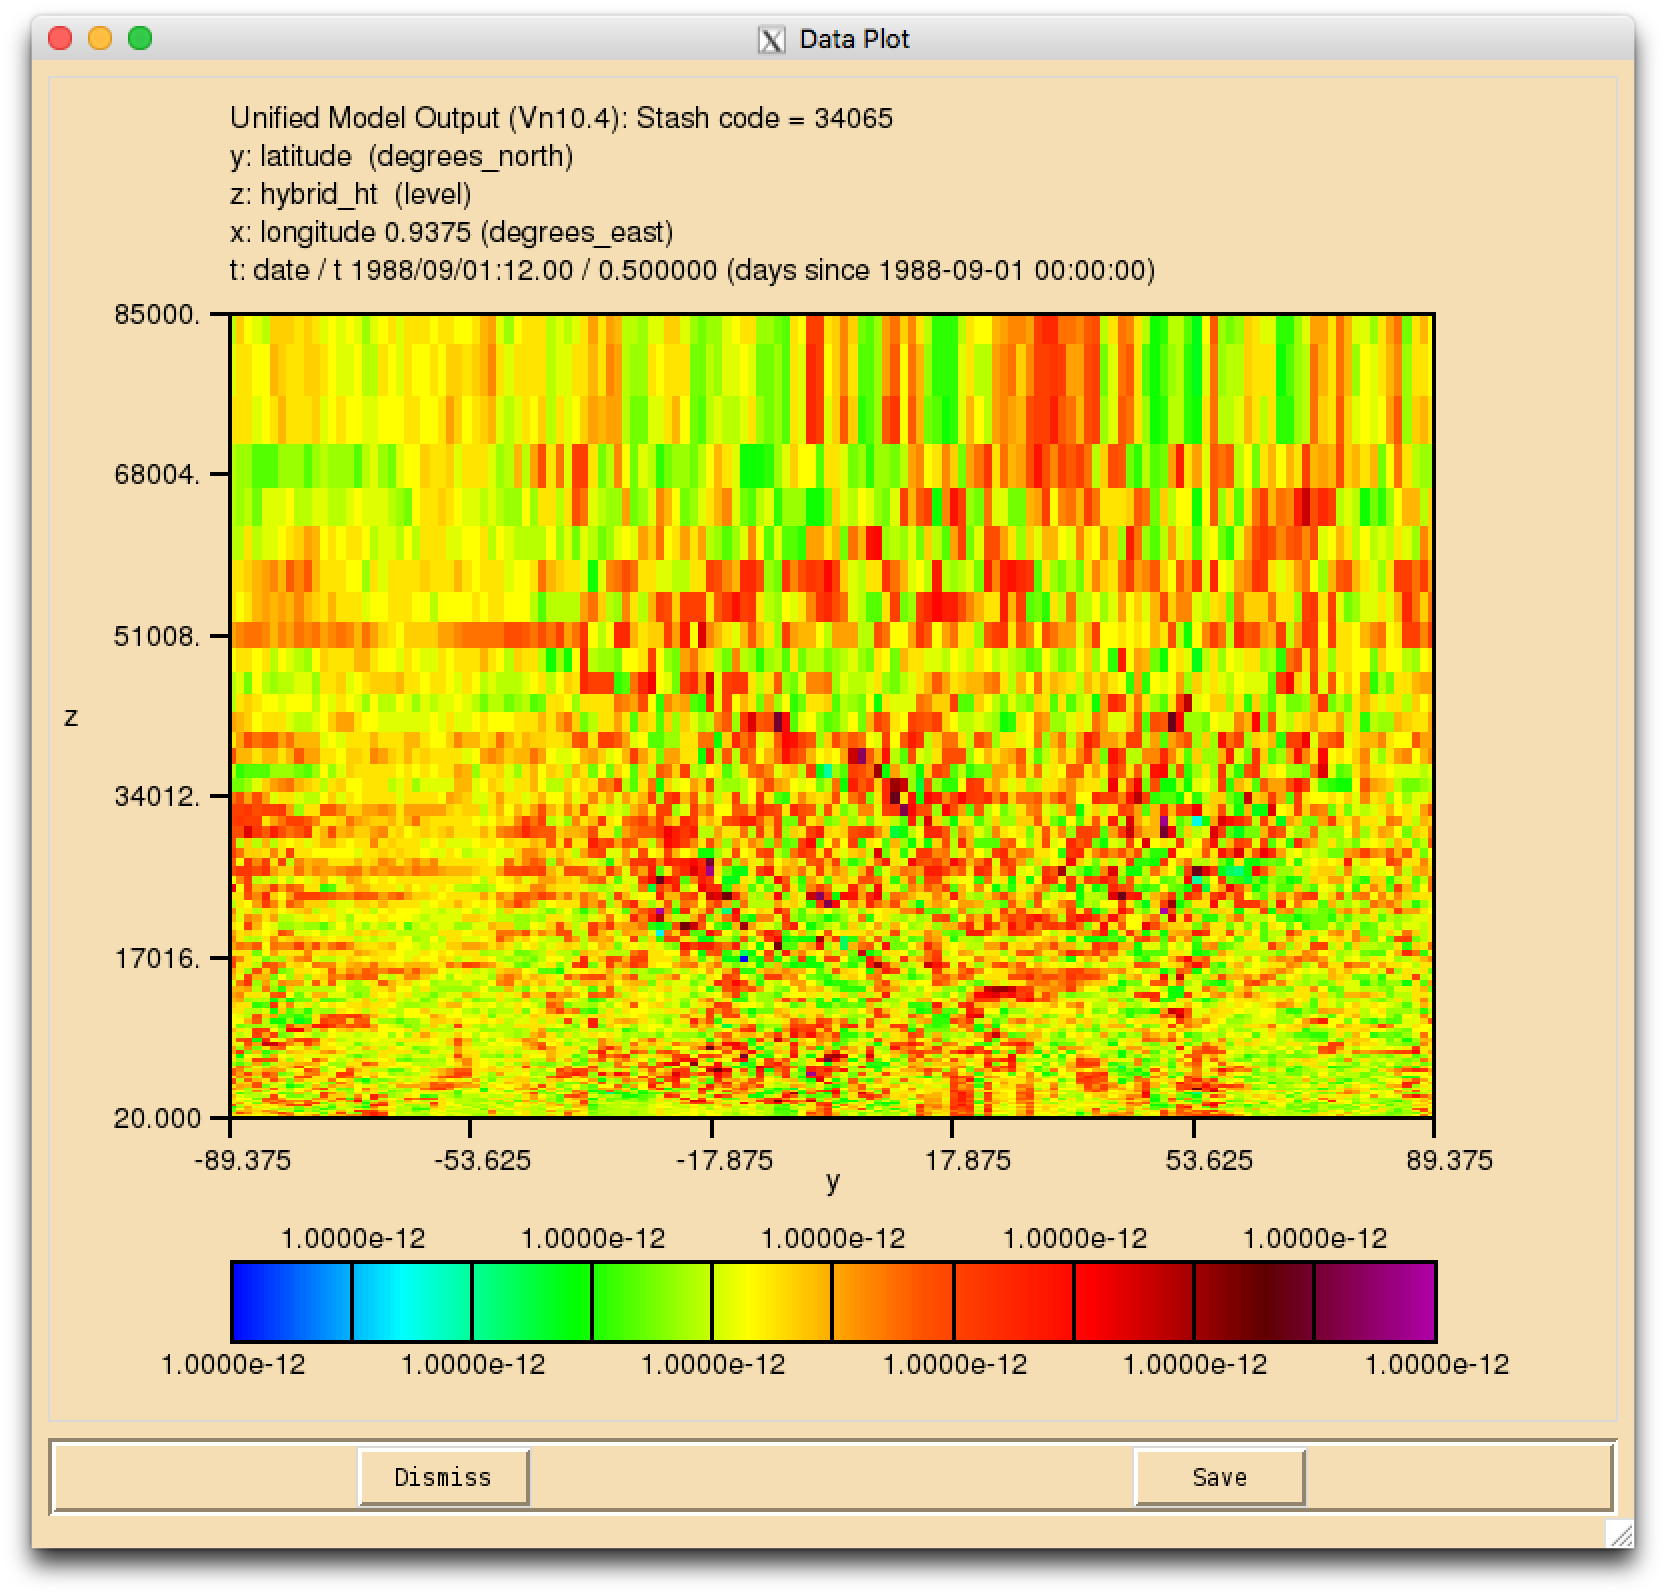Click the z-axis label 34012.
The width and height of the screenshot is (1666, 1596).
pyautogui.click(x=158, y=797)
